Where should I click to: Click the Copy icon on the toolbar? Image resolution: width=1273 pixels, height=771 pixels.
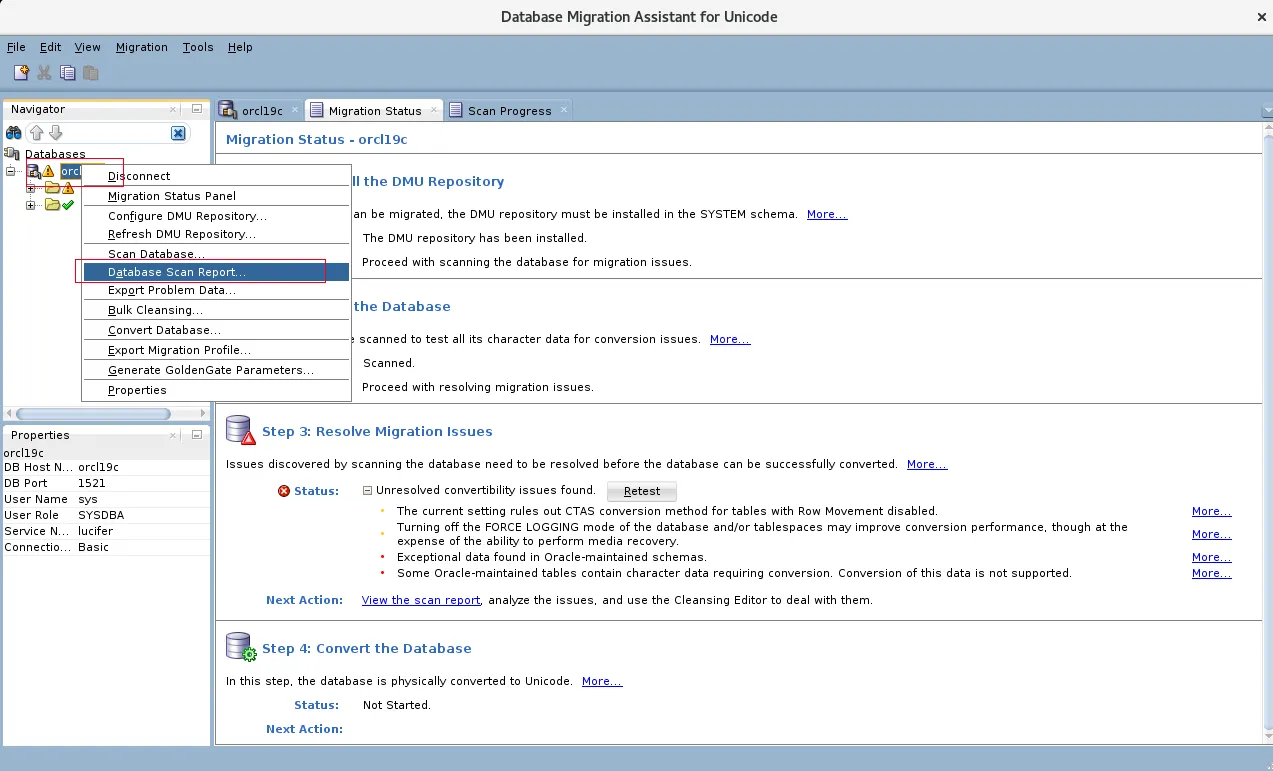[67, 72]
